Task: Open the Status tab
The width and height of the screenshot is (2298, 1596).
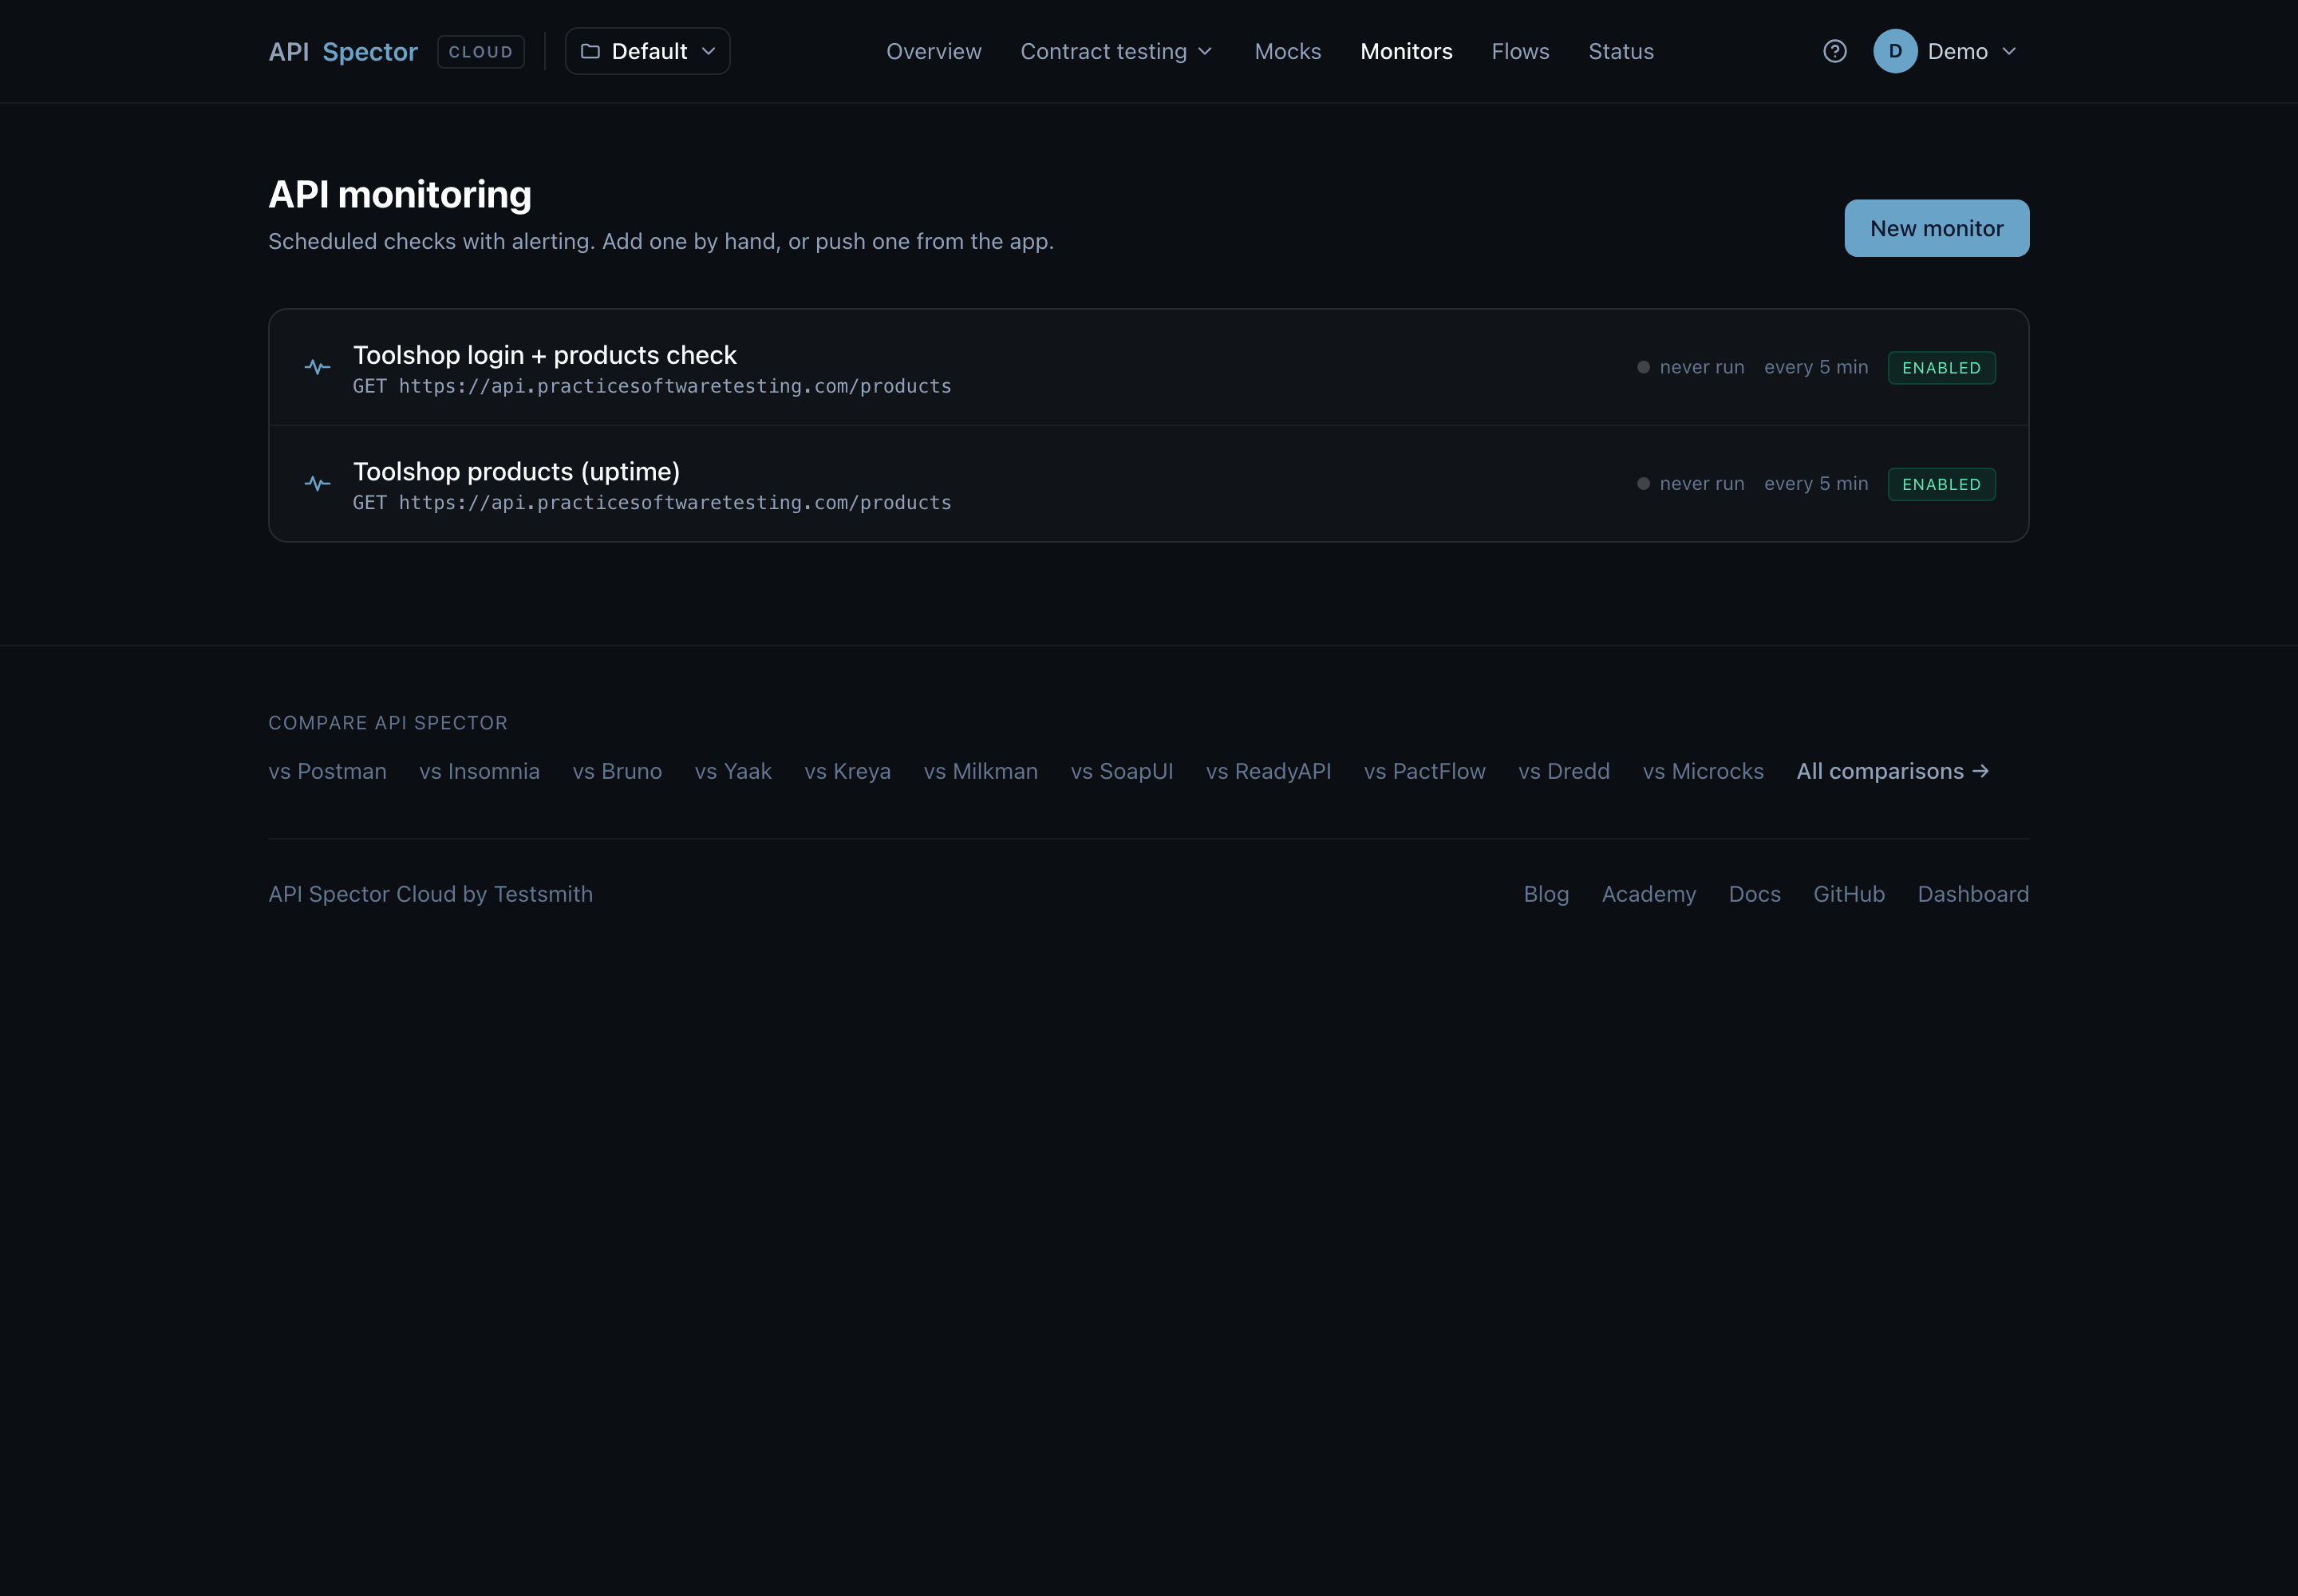Action: coord(1621,51)
